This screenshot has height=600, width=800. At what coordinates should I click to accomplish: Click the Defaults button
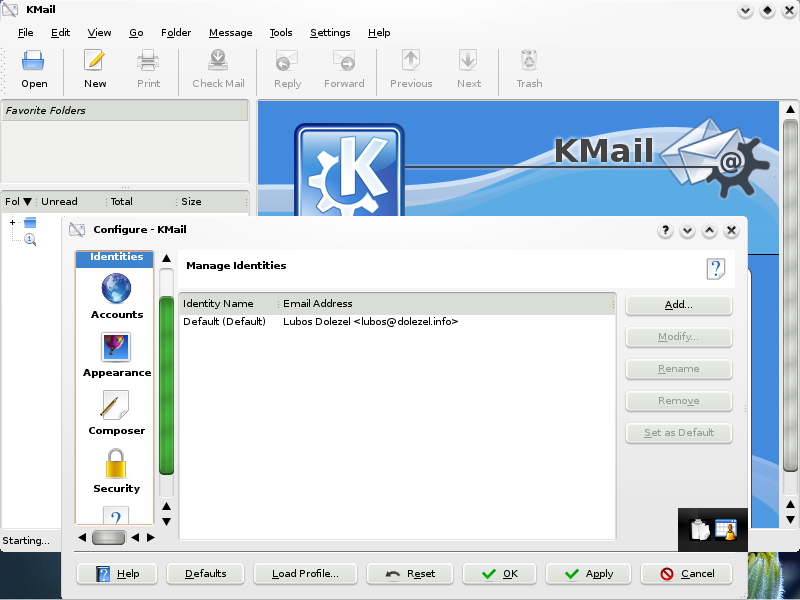(x=205, y=574)
